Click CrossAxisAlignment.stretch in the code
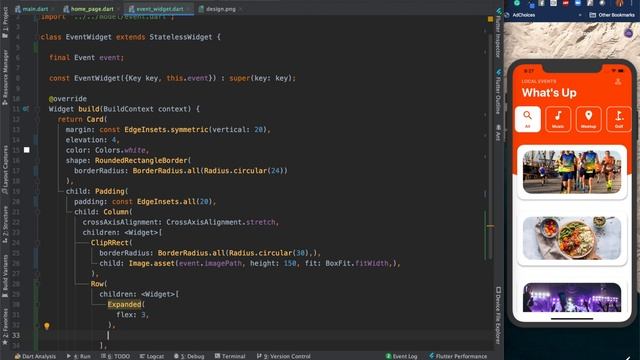This screenshot has height=360, width=640. click(221, 222)
